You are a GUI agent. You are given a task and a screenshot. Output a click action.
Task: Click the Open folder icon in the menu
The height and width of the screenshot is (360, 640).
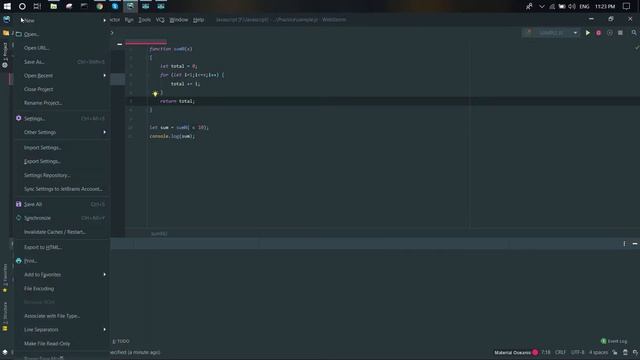(19, 34)
